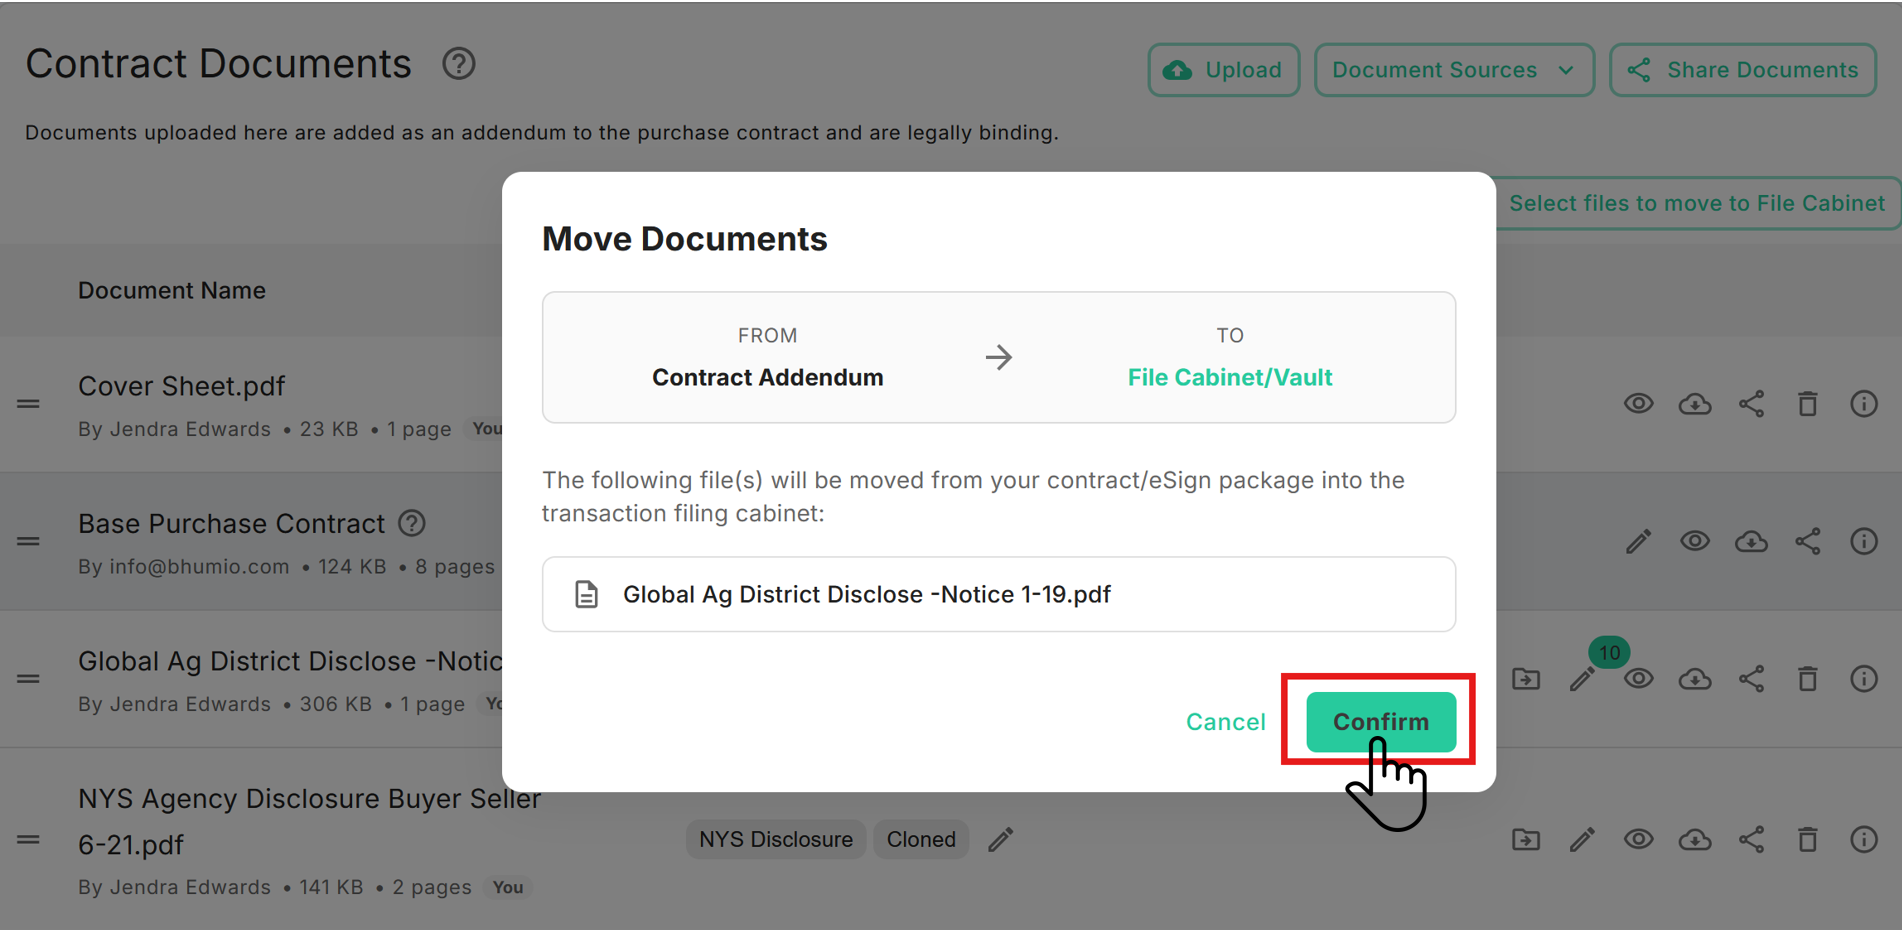The height and width of the screenshot is (930, 1902).
Task: Cancel the Move Documents dialog
Action: (x=1225, y=722)
